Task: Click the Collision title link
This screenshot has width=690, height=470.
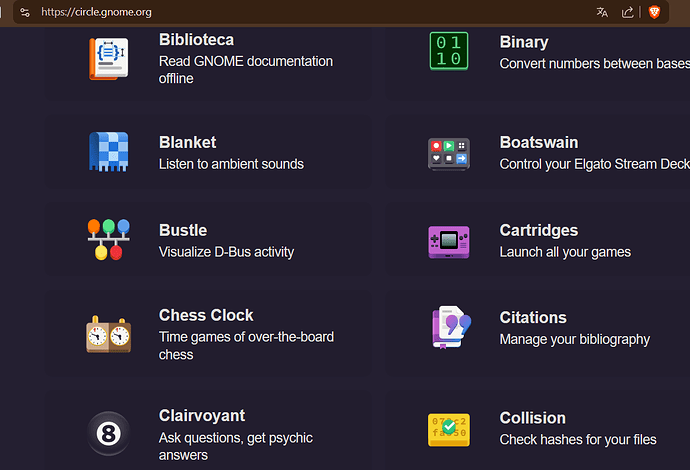Action: tap(532, 418)
